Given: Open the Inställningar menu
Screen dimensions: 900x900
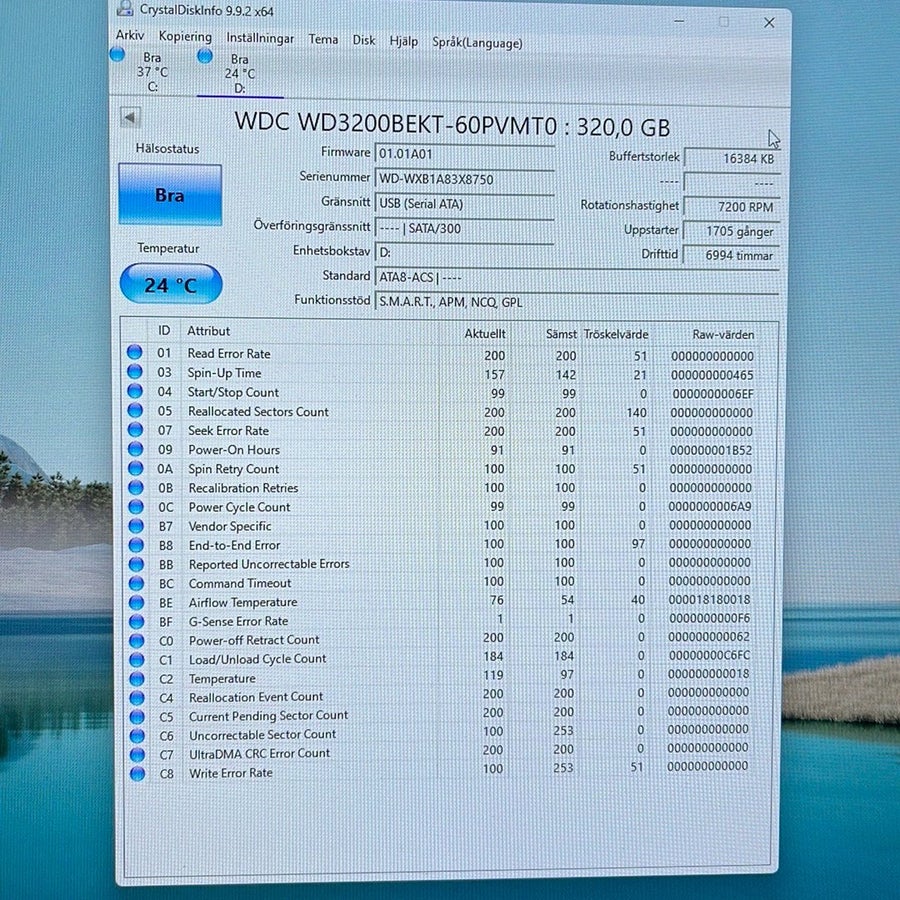Looking at the screenshot, I should [x=259, y=38].
